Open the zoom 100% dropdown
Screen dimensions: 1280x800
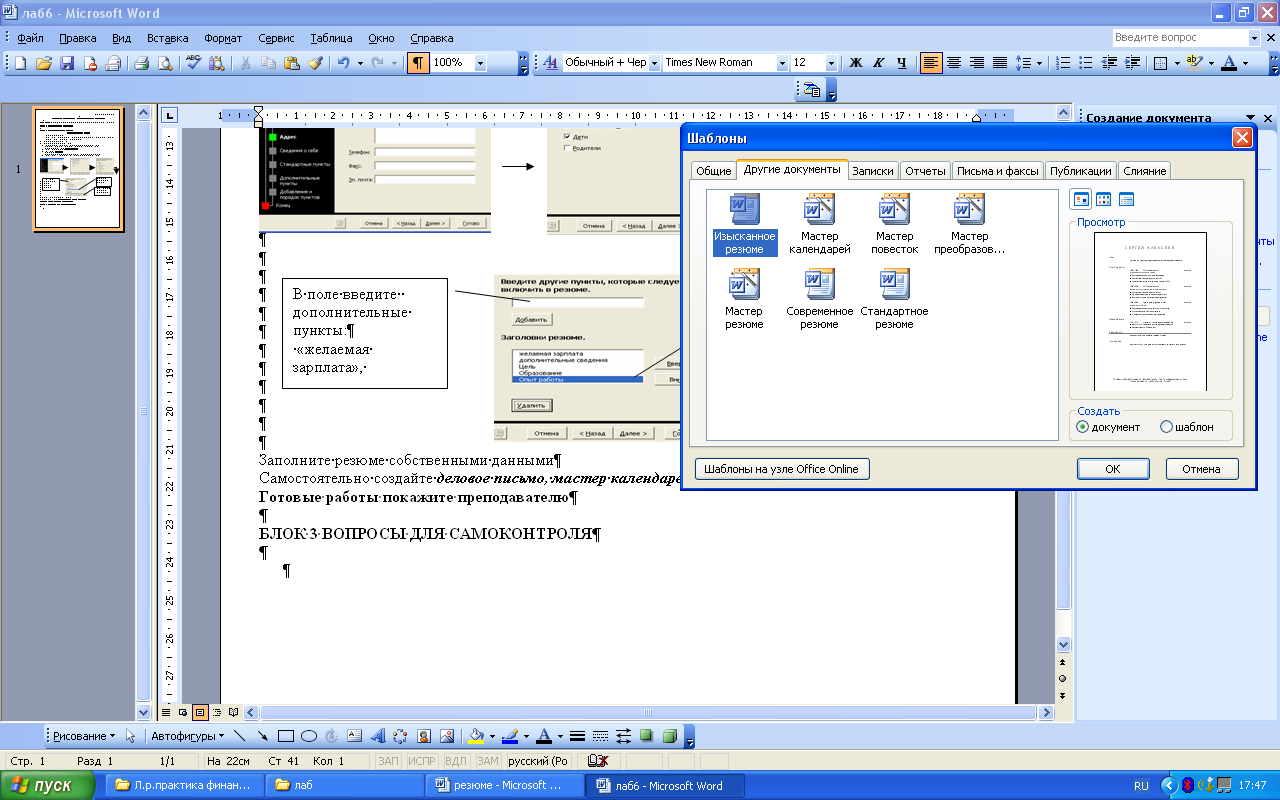pos(480,63)
